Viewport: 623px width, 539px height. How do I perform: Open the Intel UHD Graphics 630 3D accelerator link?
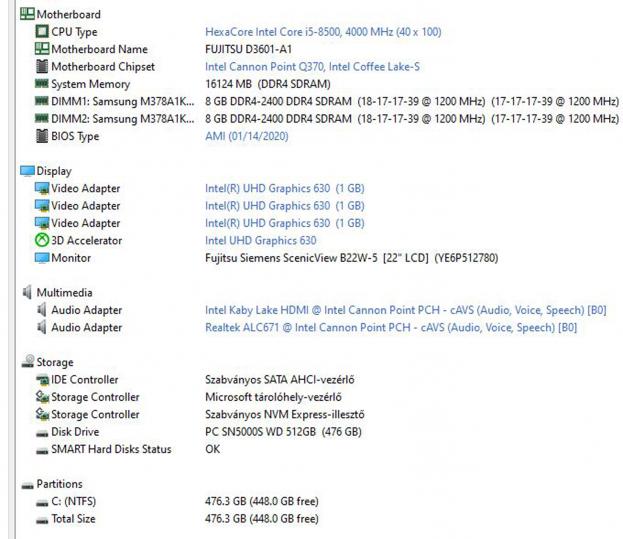coord(261,240)
